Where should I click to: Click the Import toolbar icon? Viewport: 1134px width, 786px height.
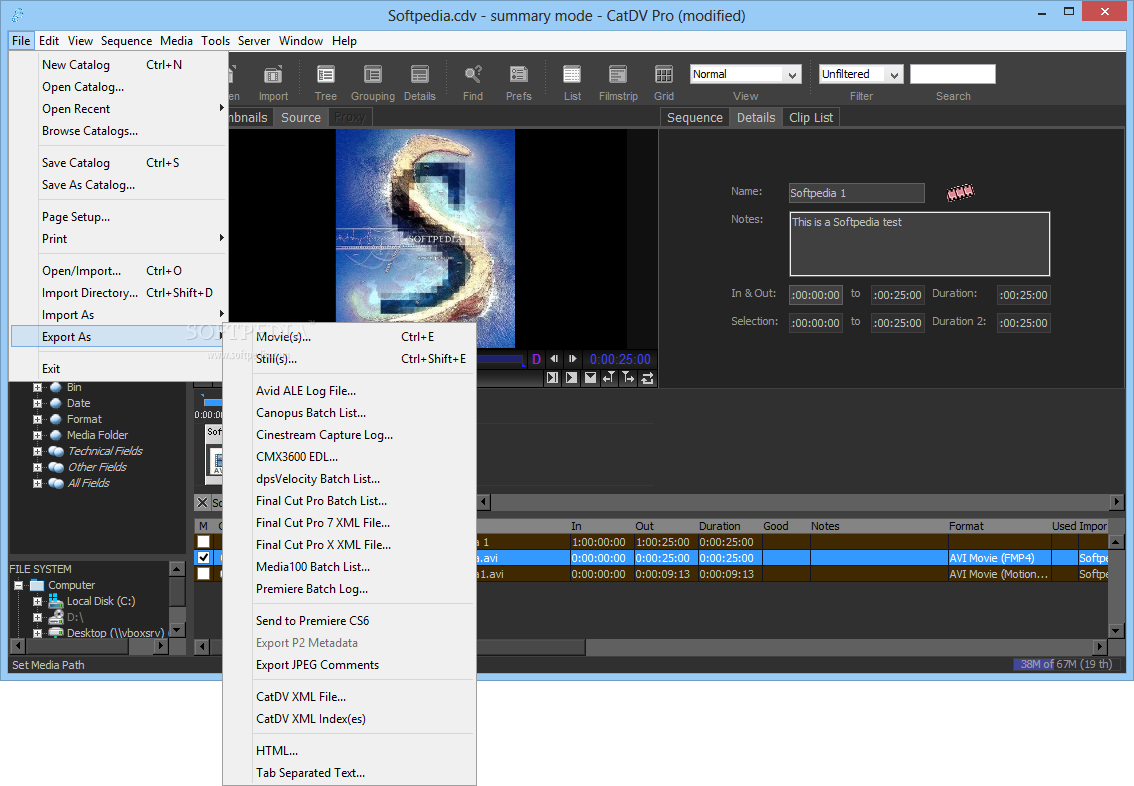273,74
